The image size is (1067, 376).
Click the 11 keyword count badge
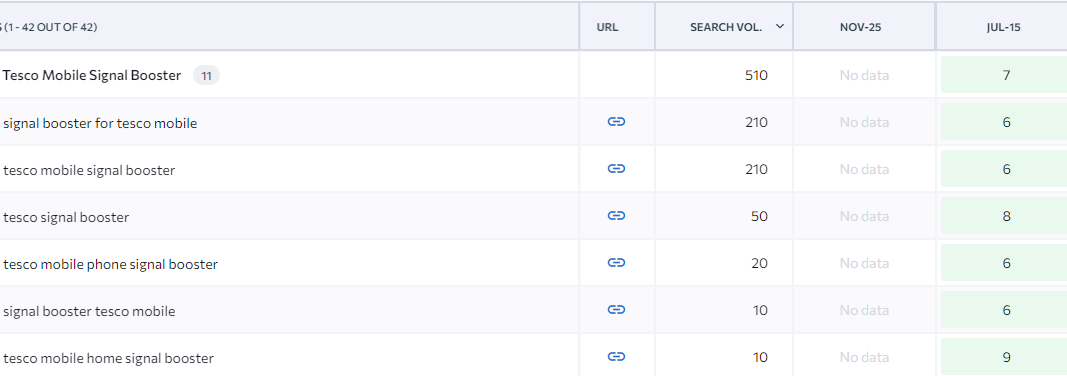[206, 75]
